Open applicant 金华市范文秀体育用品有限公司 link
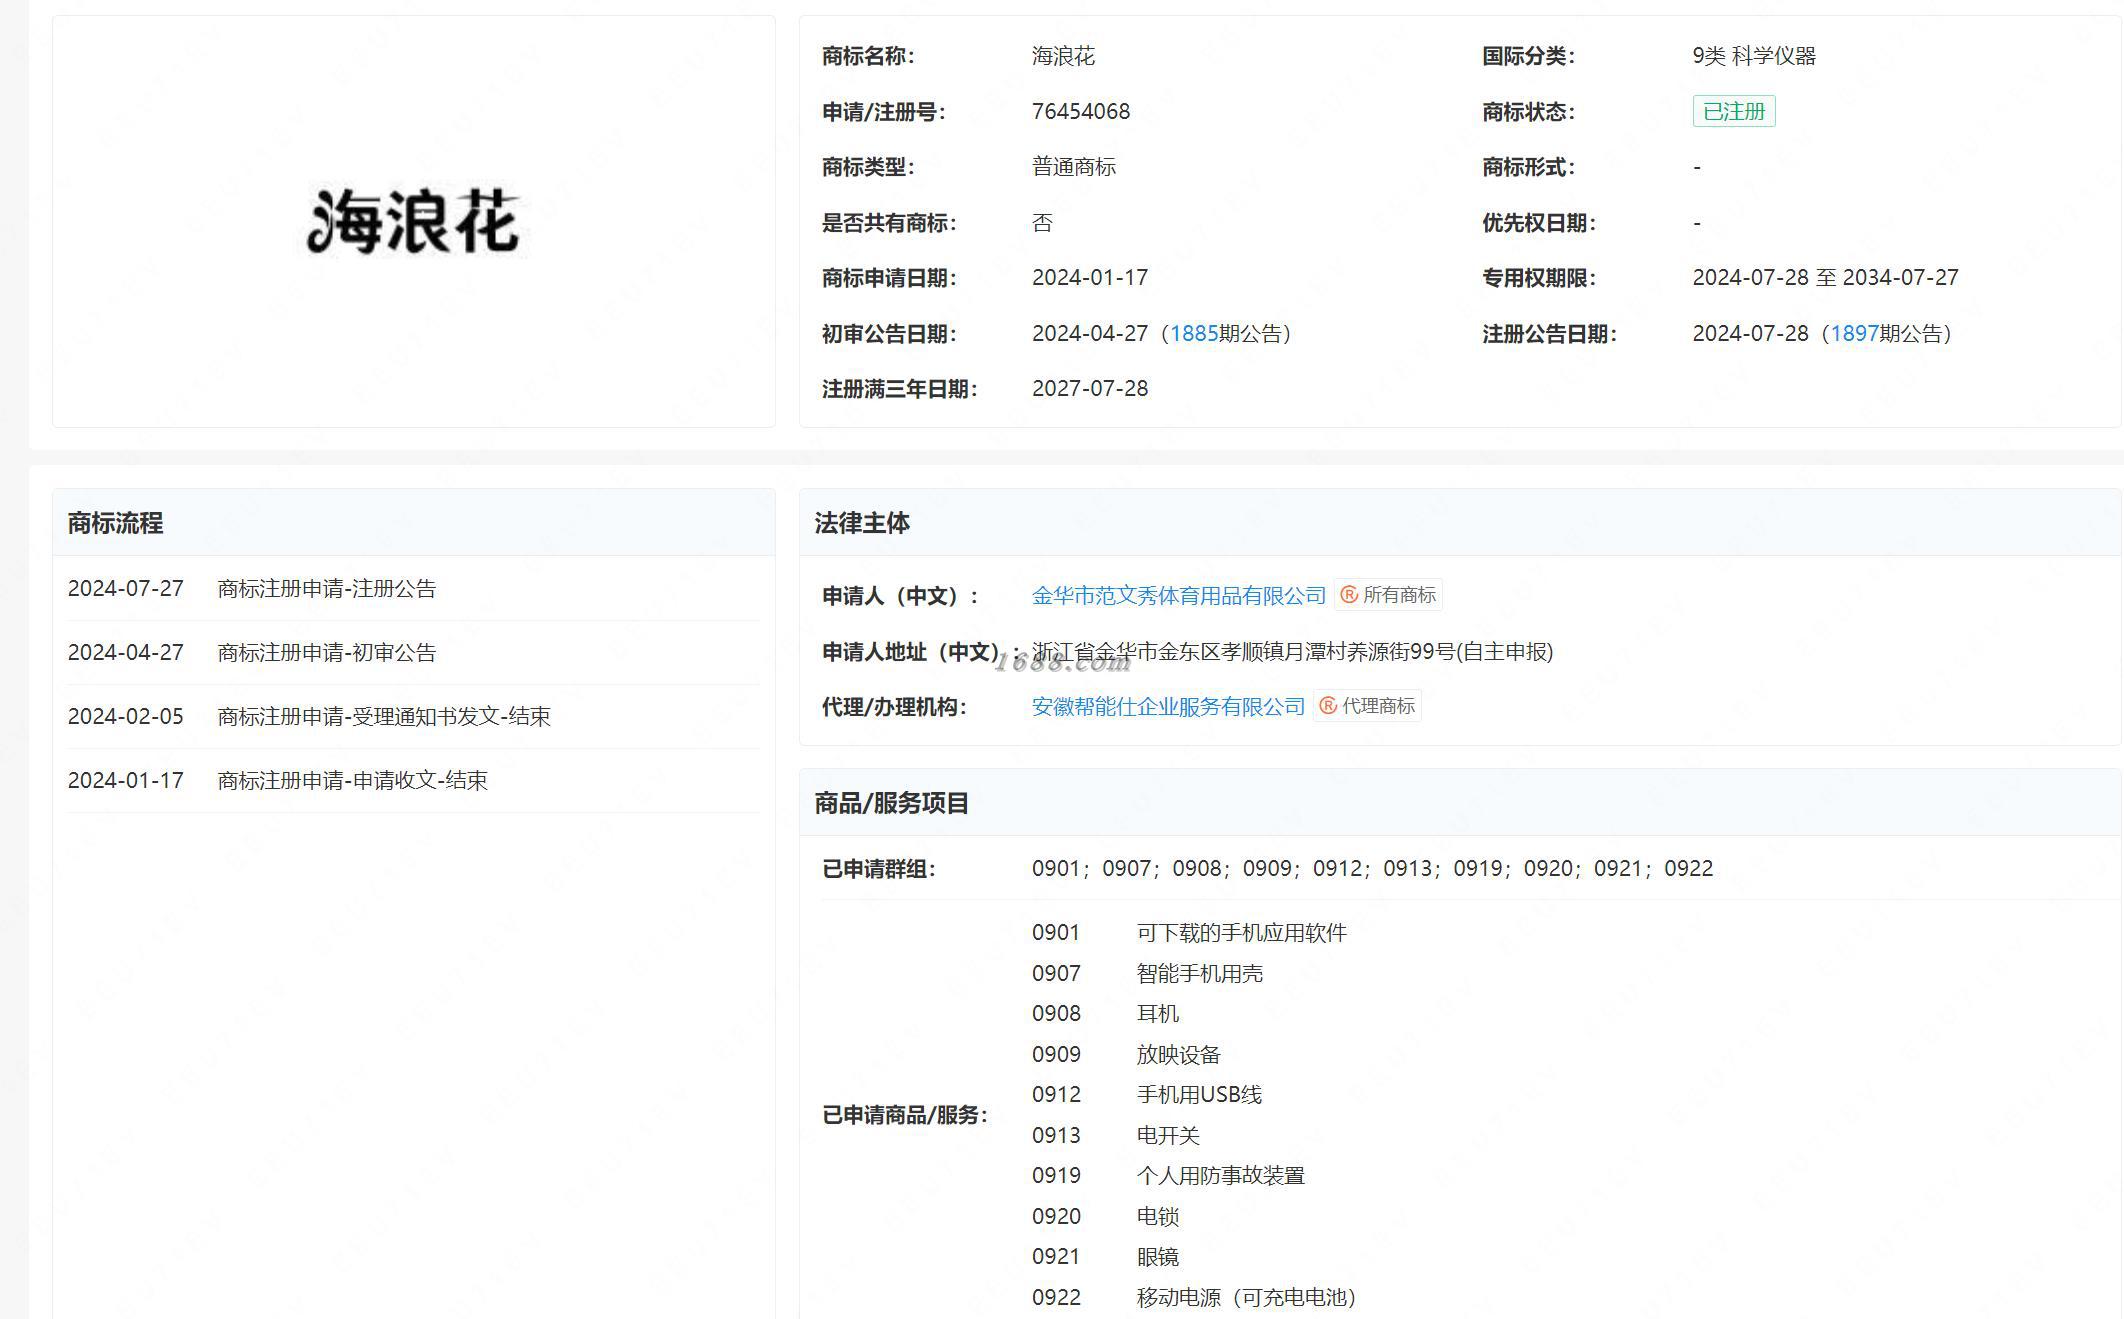Screen dimensions: 2124x1319 coord(1178,596)
